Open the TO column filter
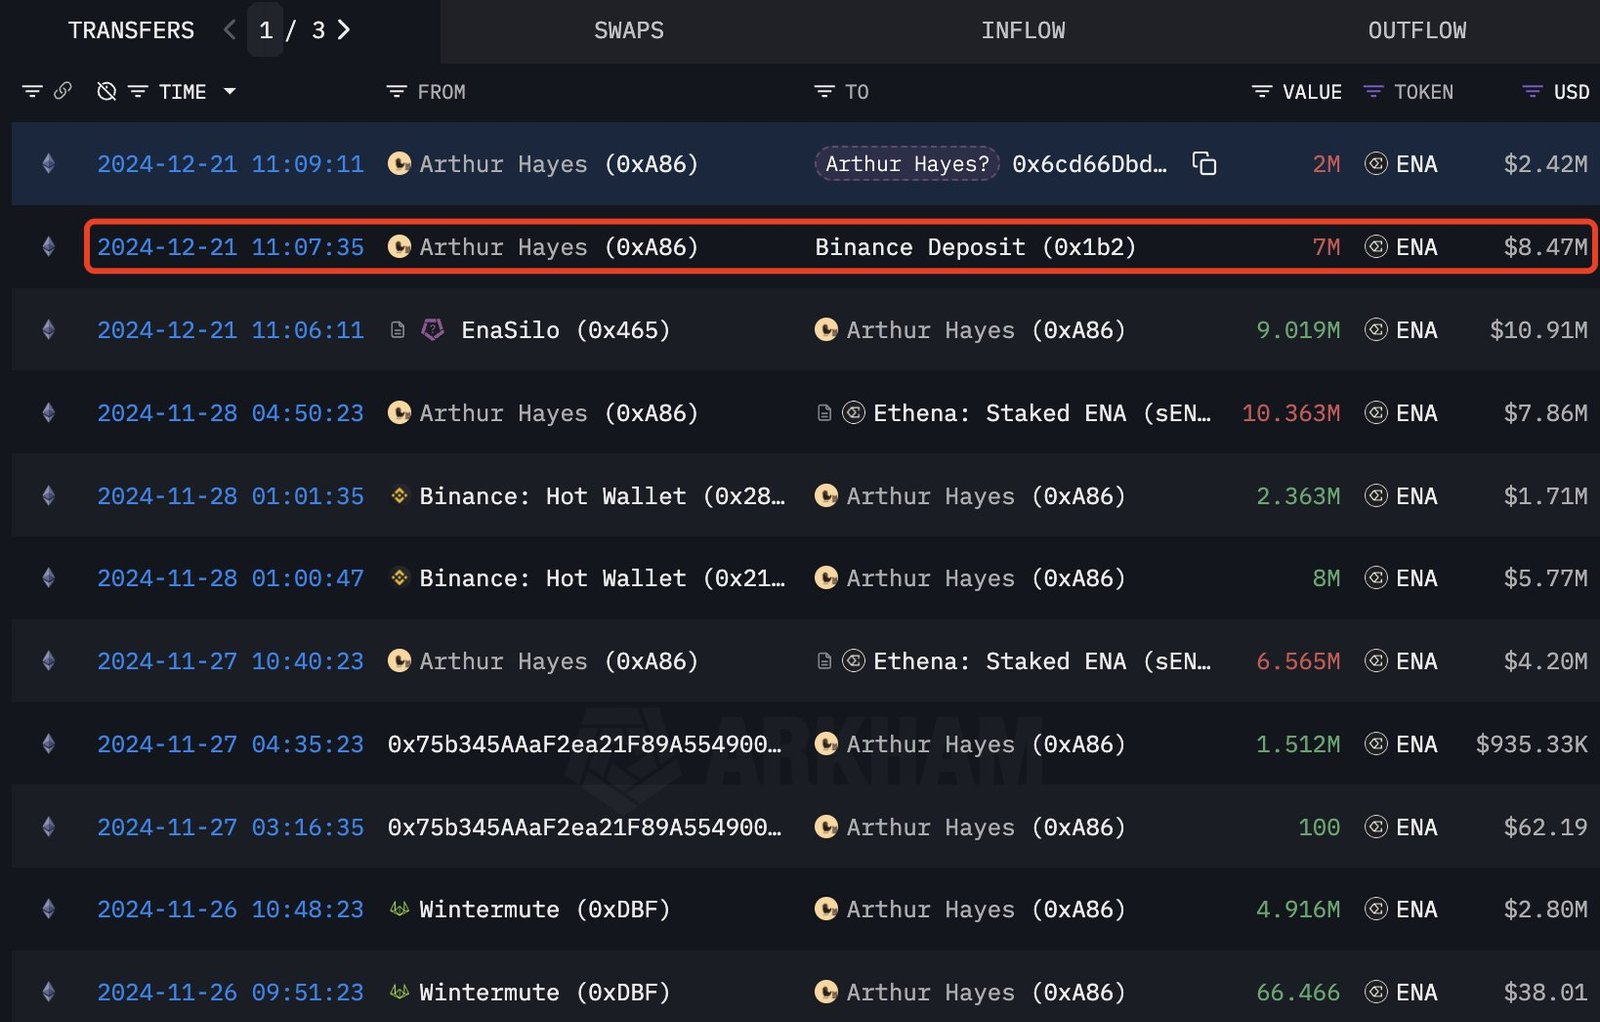This screenshot has width=1600, height=1022. [x=824, y=91]
